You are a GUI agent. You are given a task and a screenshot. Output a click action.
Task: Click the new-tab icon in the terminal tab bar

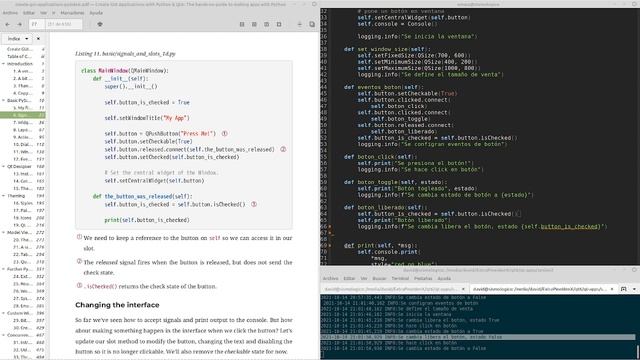point(624,289)
